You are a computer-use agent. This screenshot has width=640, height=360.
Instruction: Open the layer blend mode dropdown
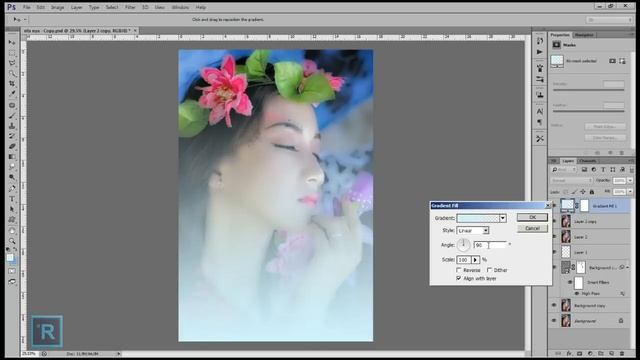pyautogui.click(x=571, y=180)
